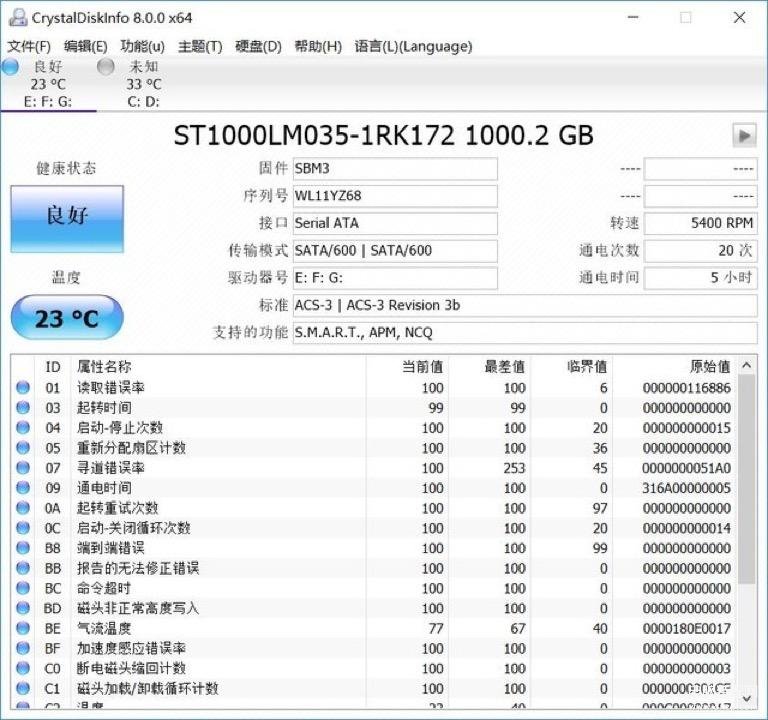
Task: Open the 语言(L)(Language) menu
Action: pyautogui.click(x=413, y=47)
